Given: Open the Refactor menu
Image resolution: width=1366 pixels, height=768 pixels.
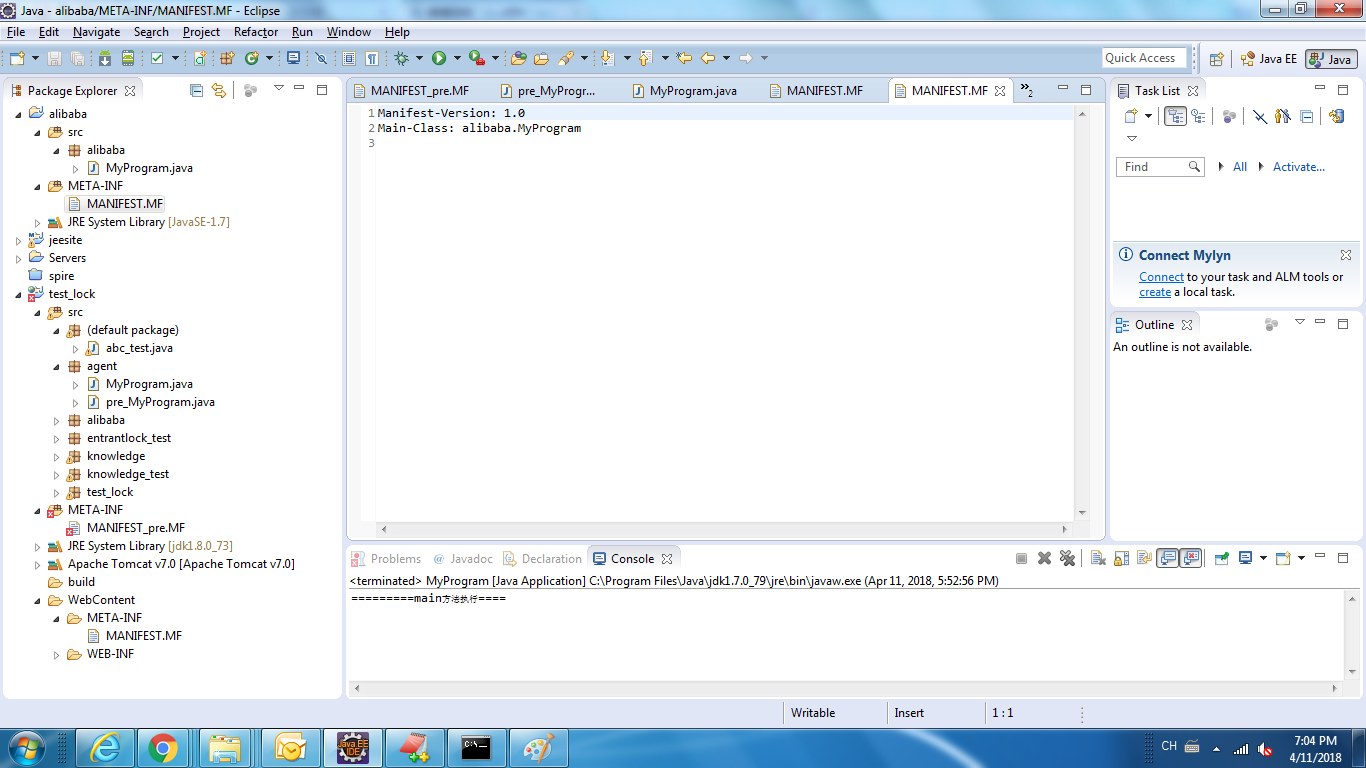Looking at the screenshot, I should 256,32.
